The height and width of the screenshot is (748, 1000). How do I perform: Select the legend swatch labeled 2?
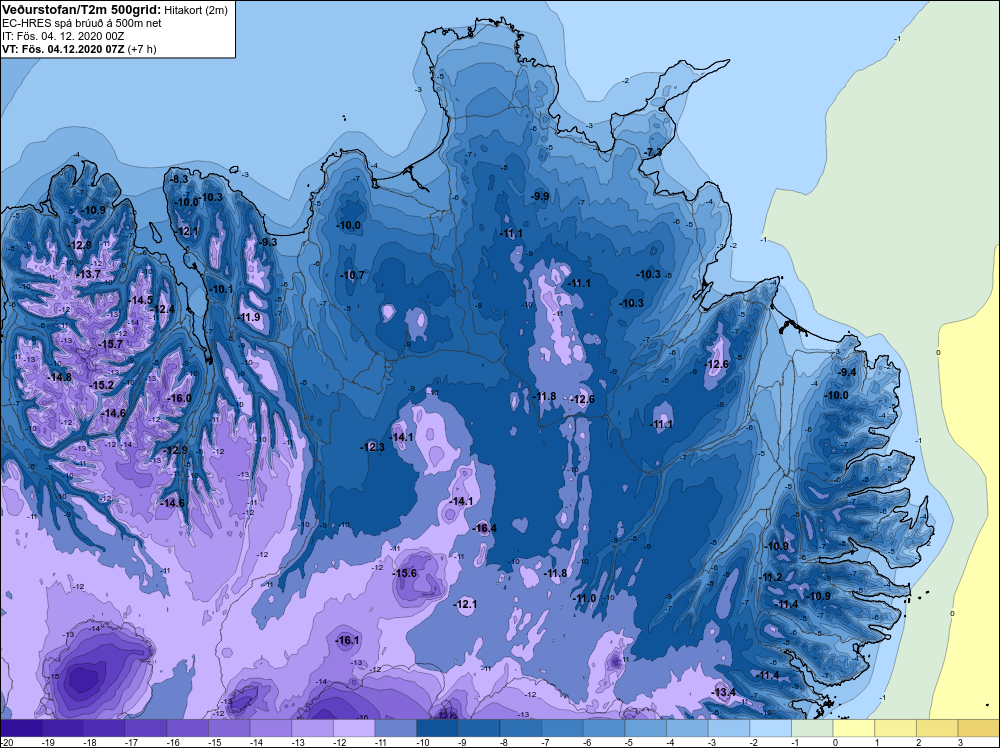tap(938, 728)
